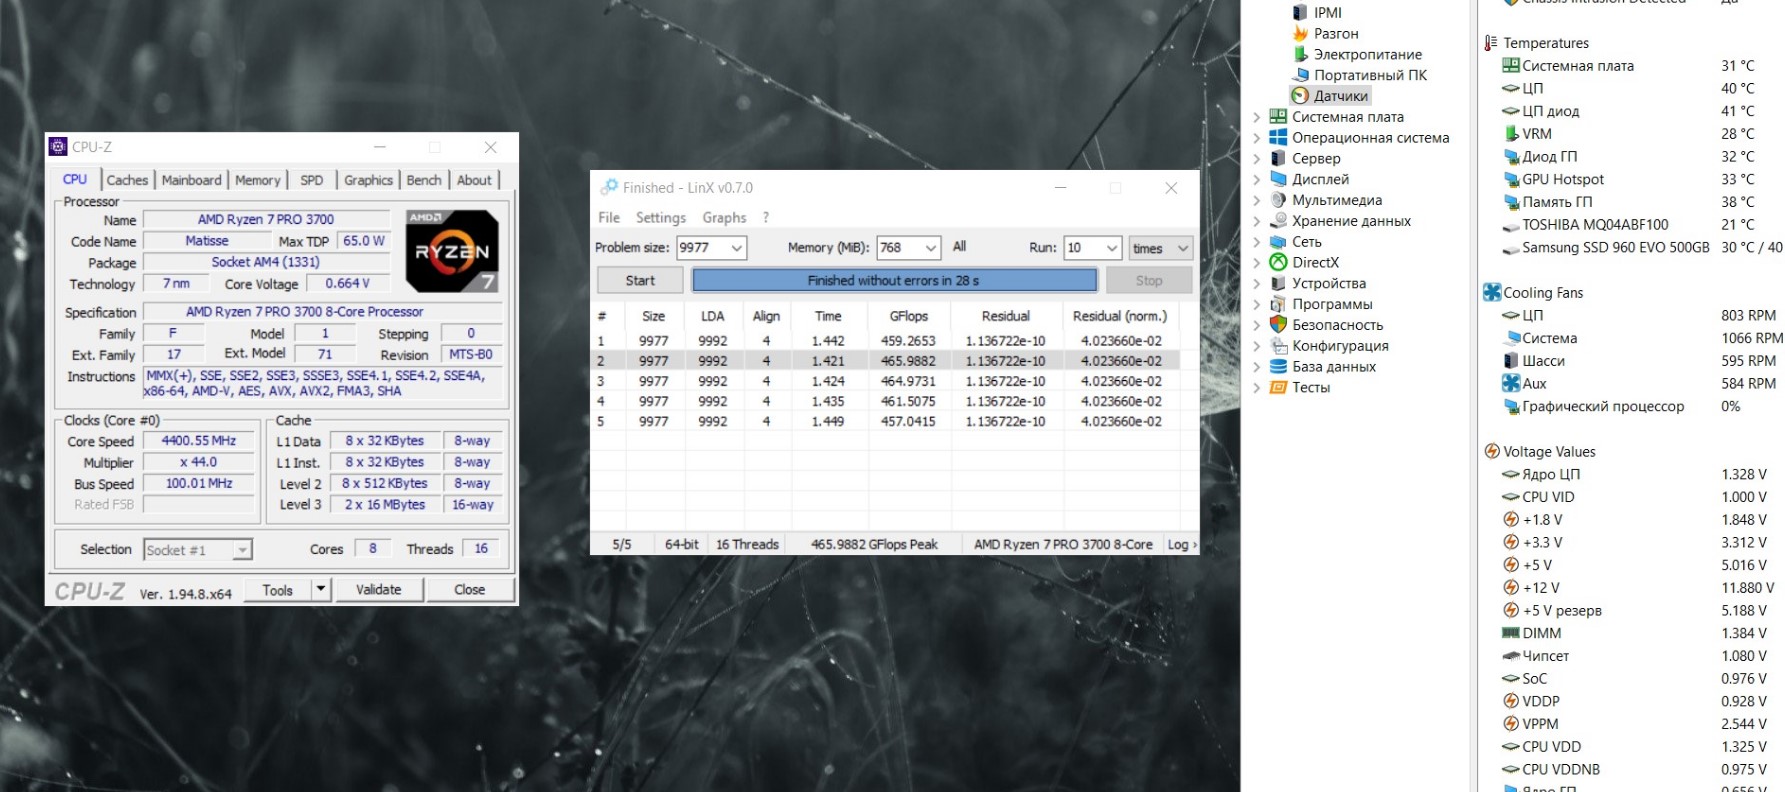Click the Temperatures section icon
This screenshot has height=792, width=1785.
pyautogui.click(x=1491, y=43)
